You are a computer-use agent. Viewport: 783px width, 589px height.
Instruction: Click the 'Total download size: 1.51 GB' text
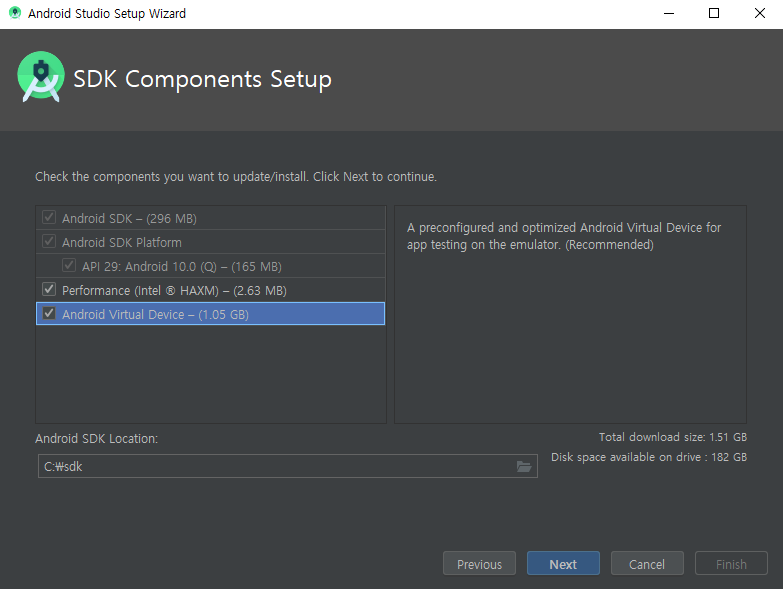pos(673,437)
